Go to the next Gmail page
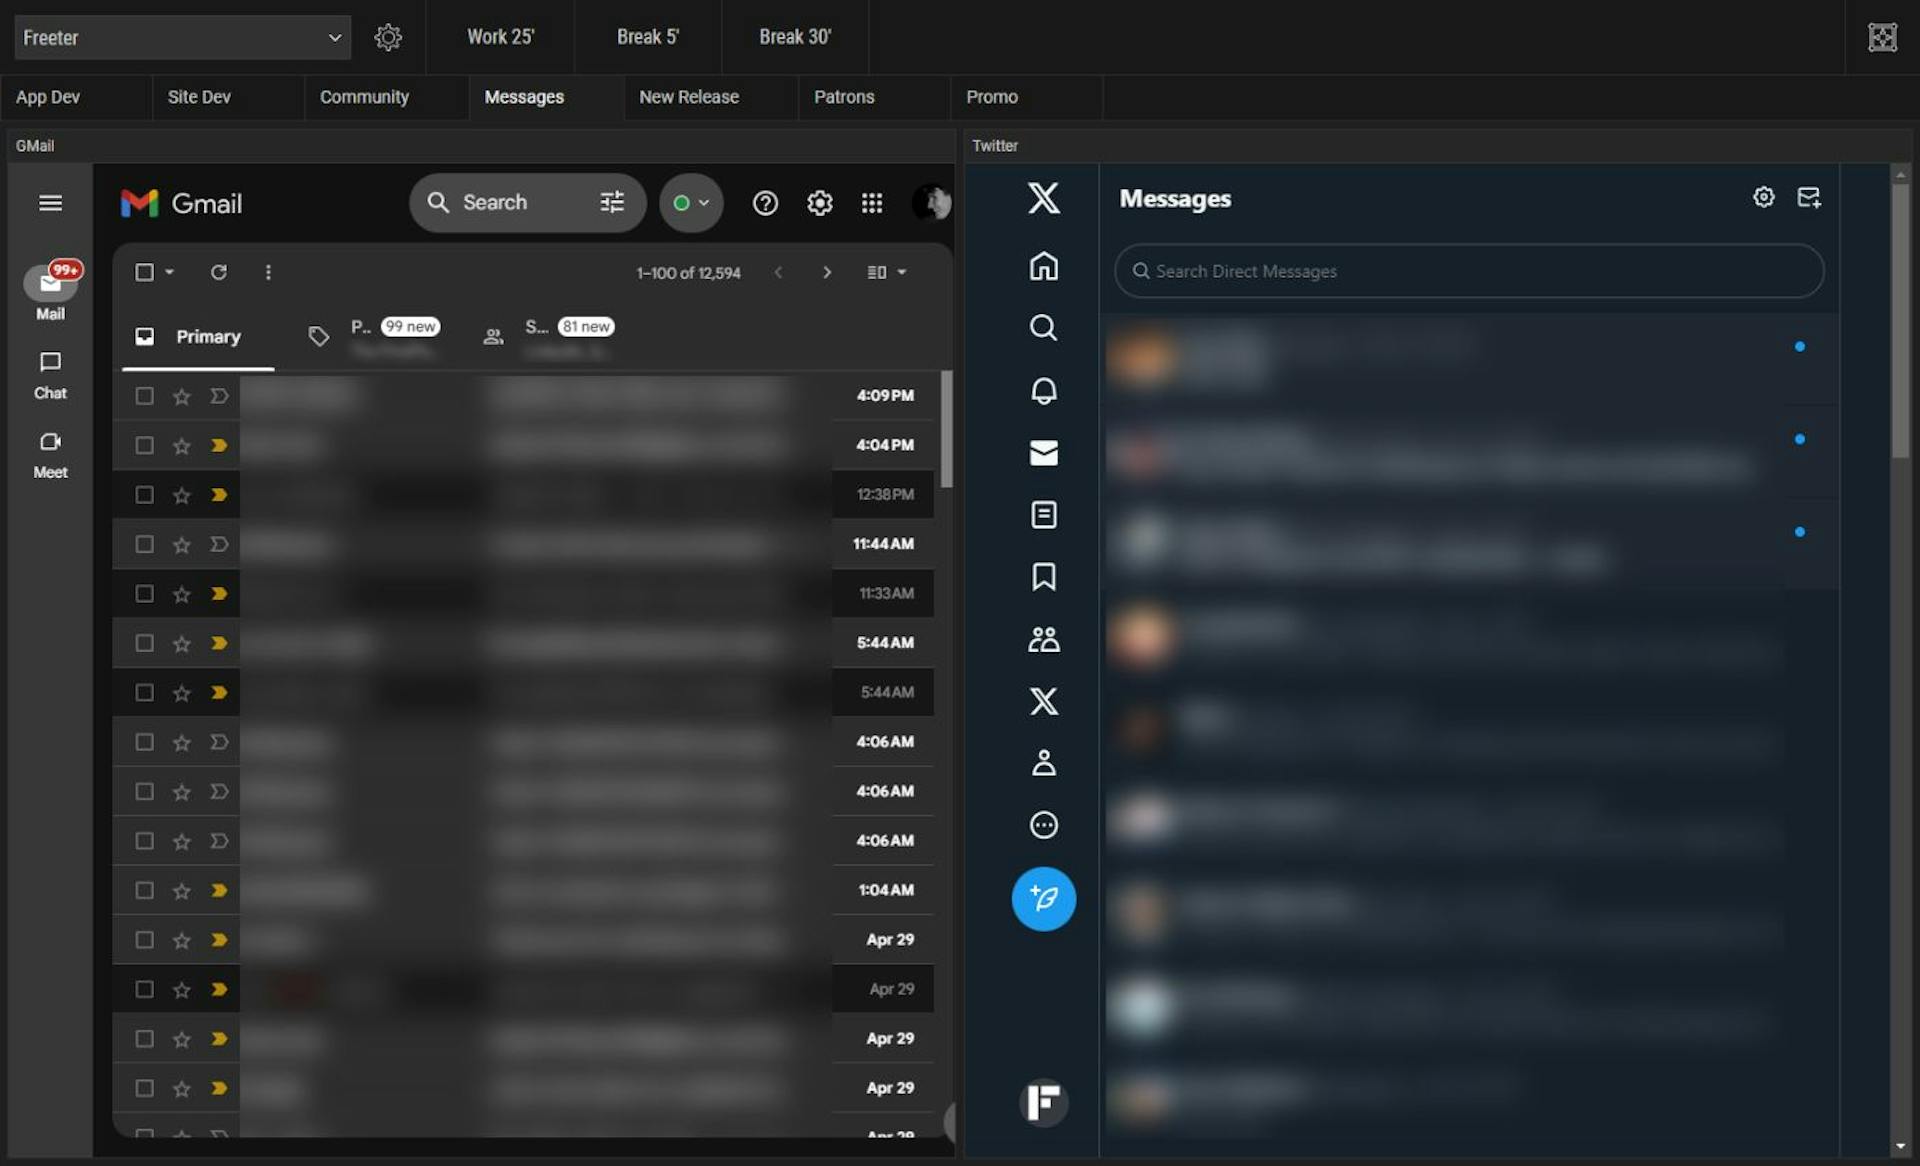The width and height of the screenshot is (1920, 1166). (827, 271)
